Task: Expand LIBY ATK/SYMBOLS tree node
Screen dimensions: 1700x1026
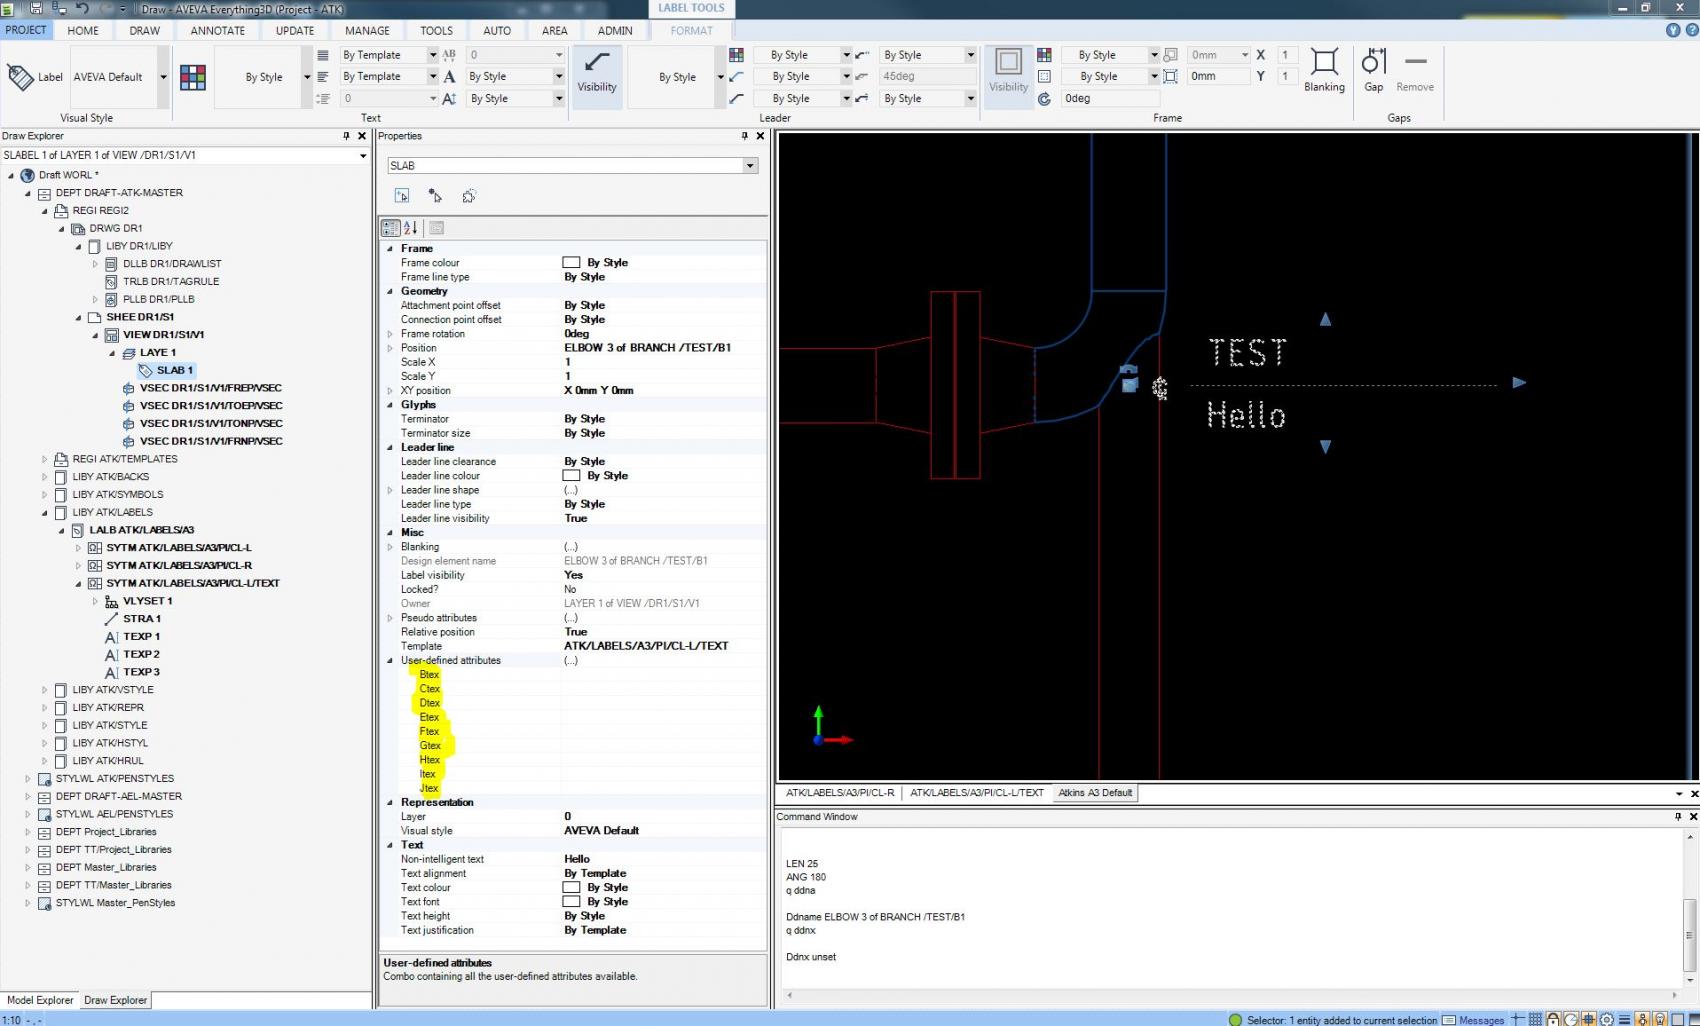Action: coord(44,494)
